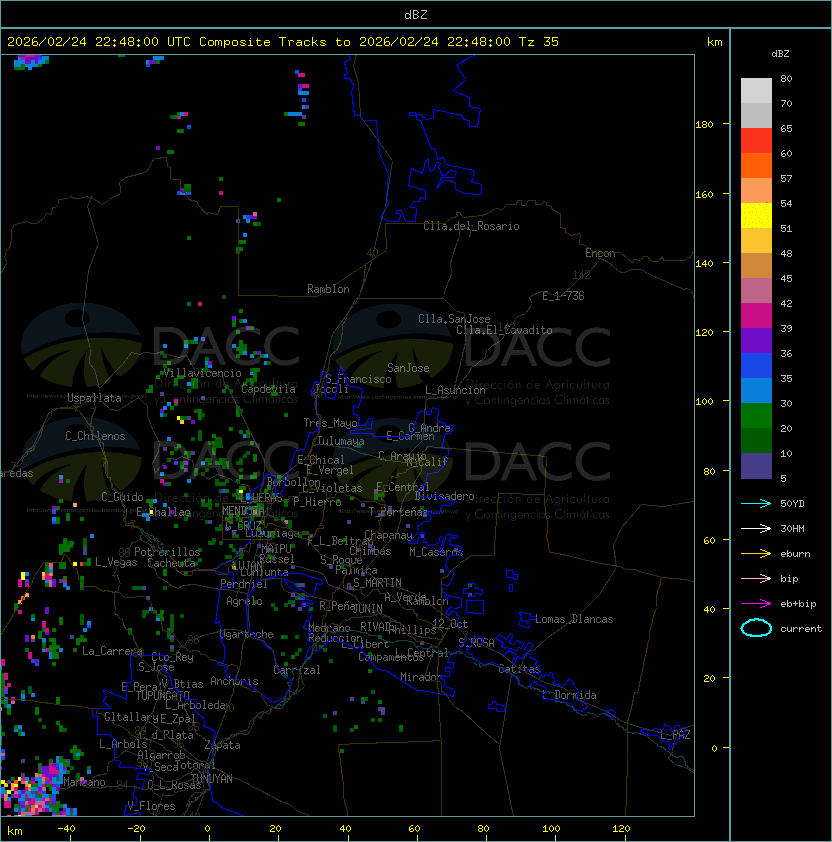
Task: Click the magenta-pink dBZ legend swatch
Action: pyautogui.click(x=756, y=316)
